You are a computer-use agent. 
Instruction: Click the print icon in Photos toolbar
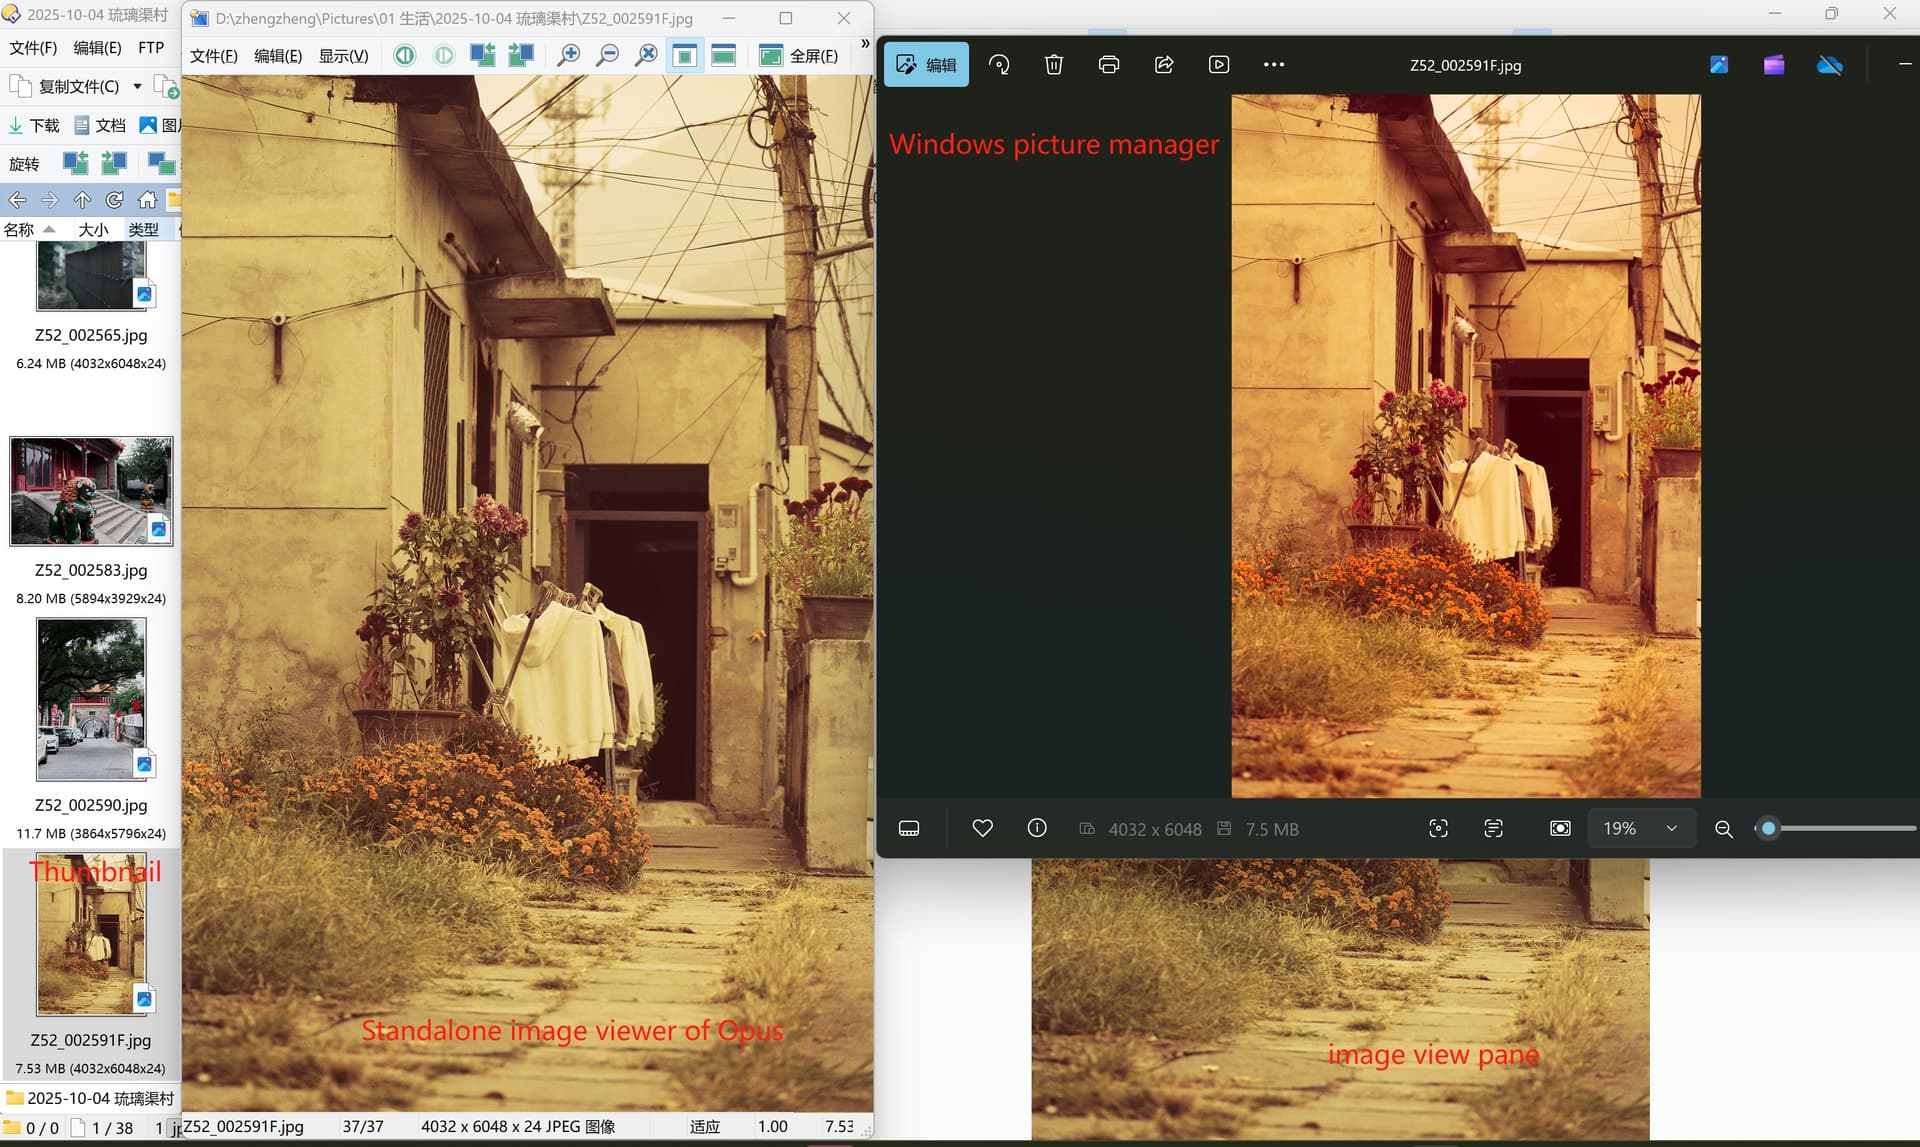[x=1108, y=65]
